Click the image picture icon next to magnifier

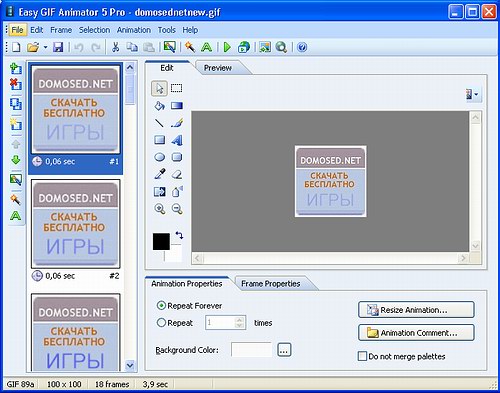(x=265, y=47)
